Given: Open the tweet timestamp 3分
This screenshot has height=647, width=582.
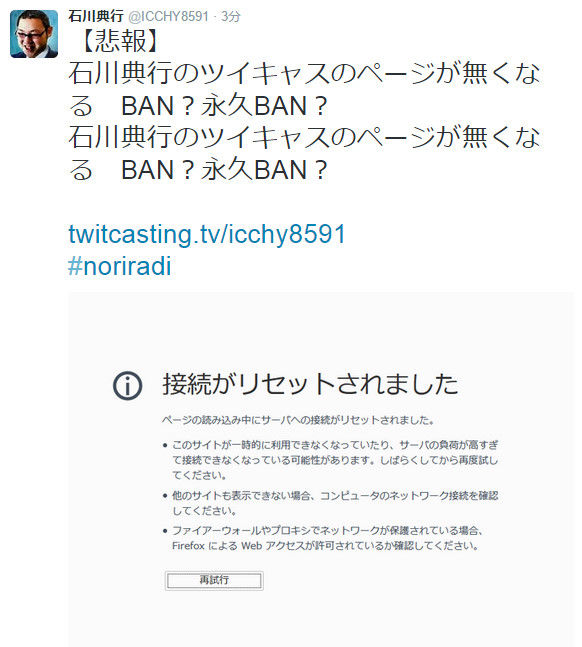Looking at the screenshot, I should (230, 16).
